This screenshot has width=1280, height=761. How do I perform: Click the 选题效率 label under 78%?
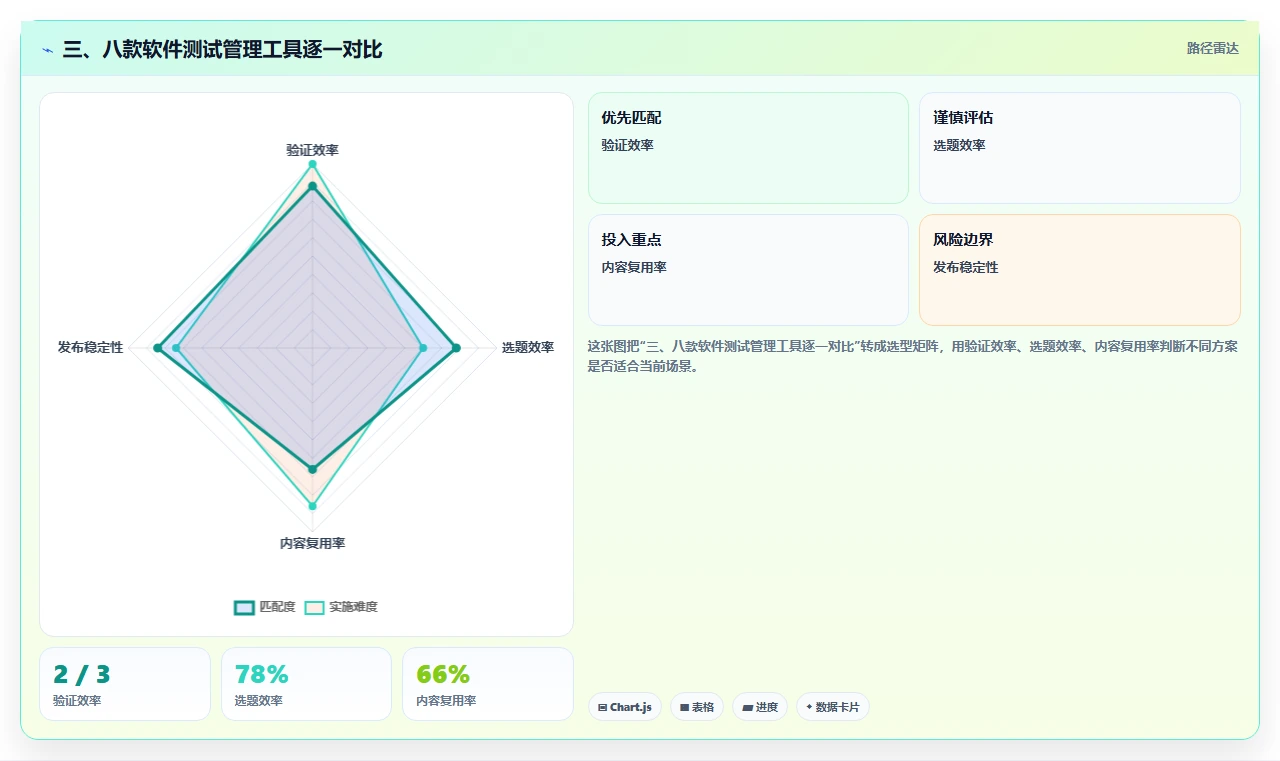259,701
